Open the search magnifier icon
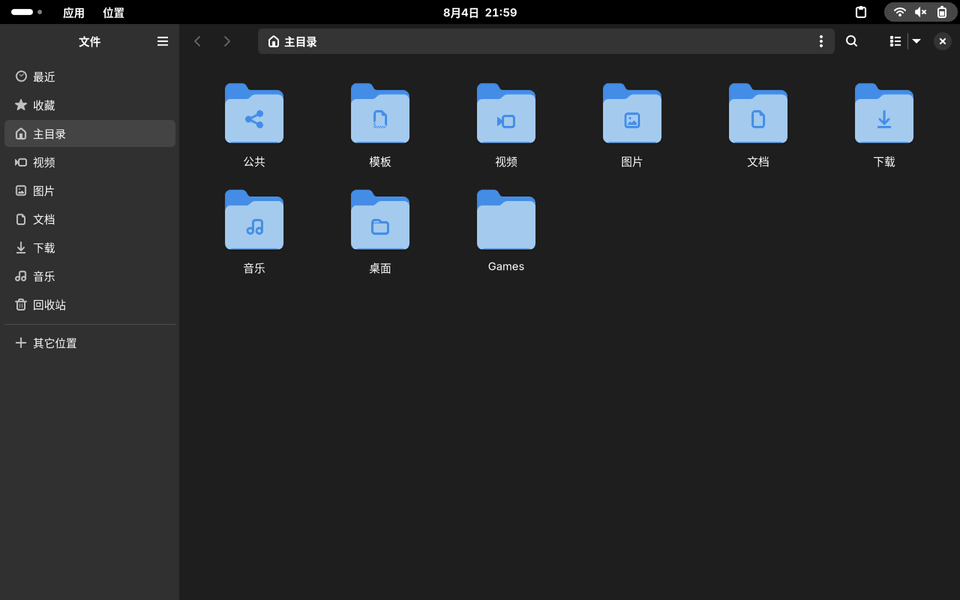960x600 pixels. point(851,41)
